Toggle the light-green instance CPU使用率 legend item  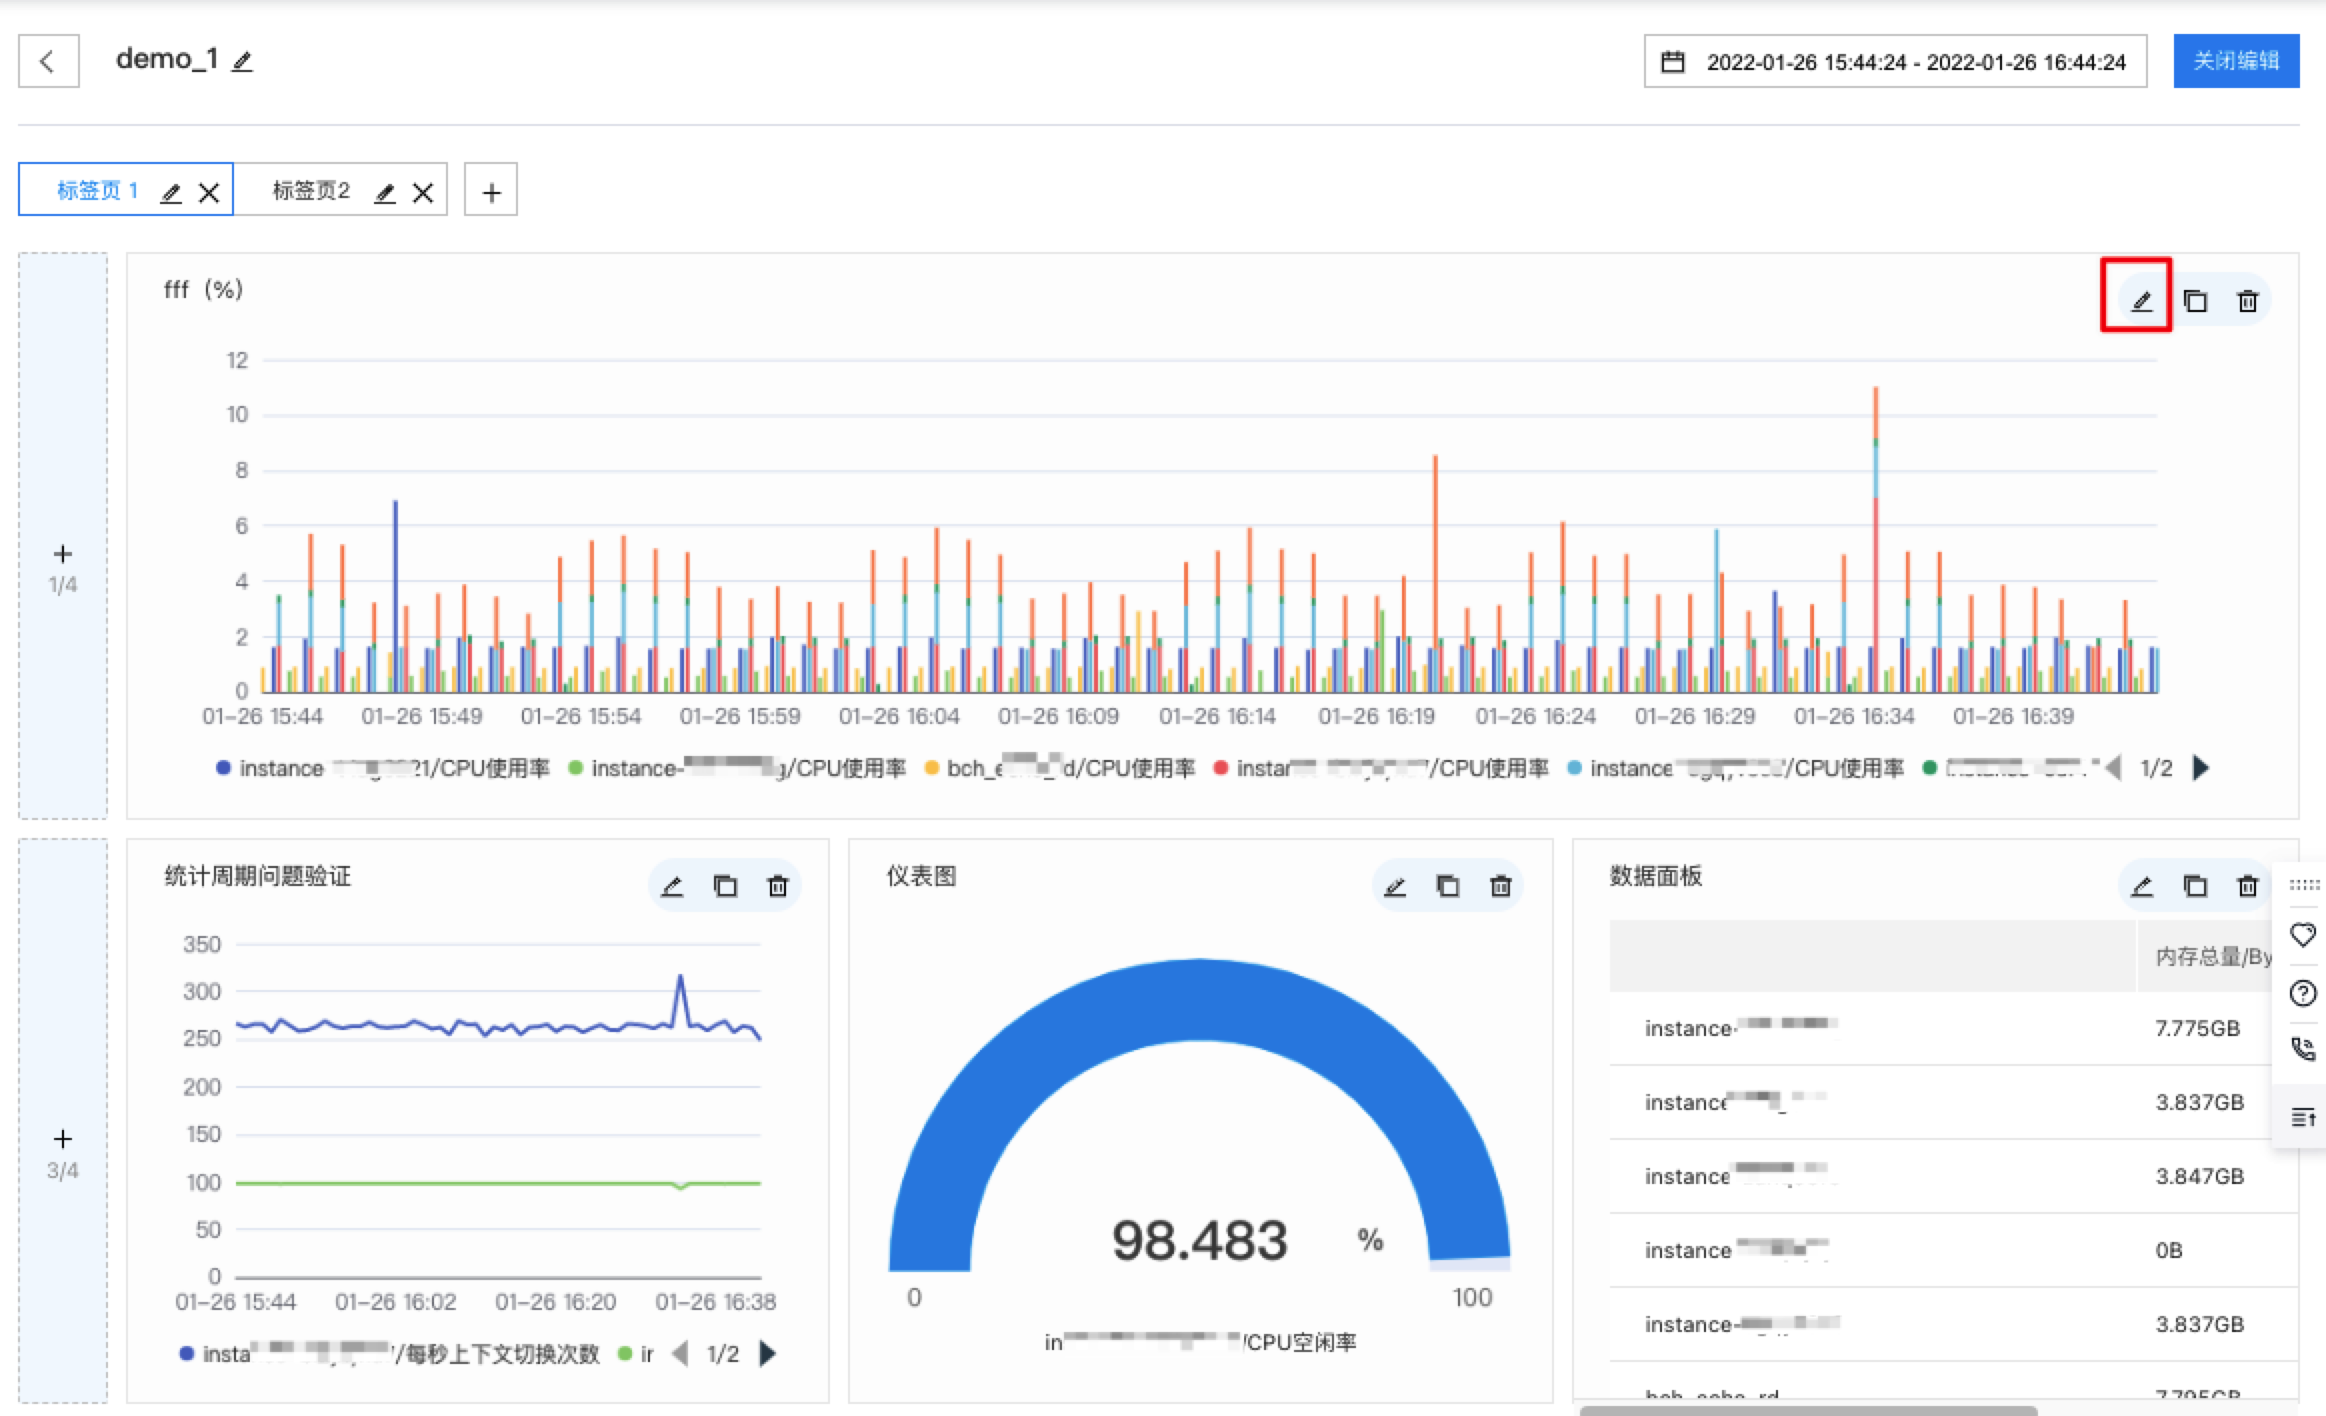pos(737,768)
